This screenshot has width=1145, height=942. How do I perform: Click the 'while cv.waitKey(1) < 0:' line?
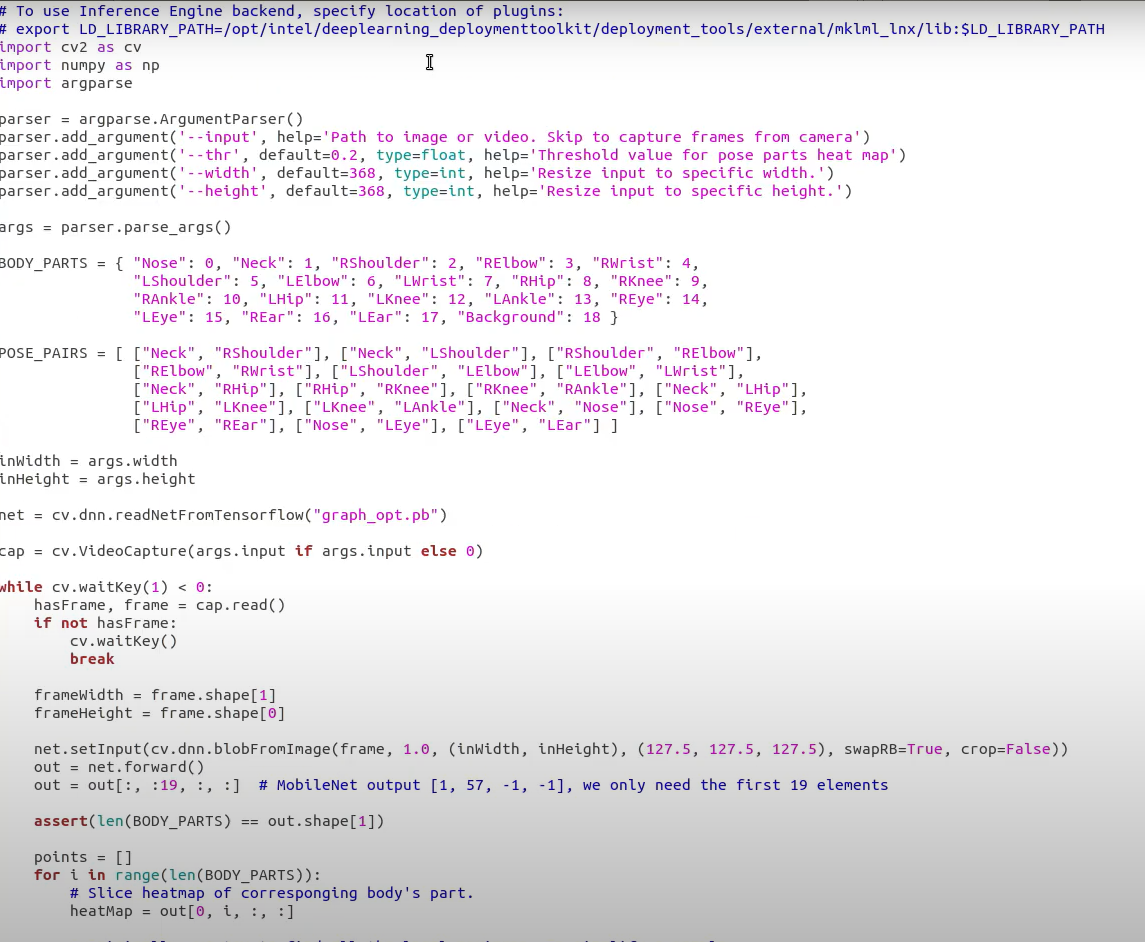pos(107,587)
